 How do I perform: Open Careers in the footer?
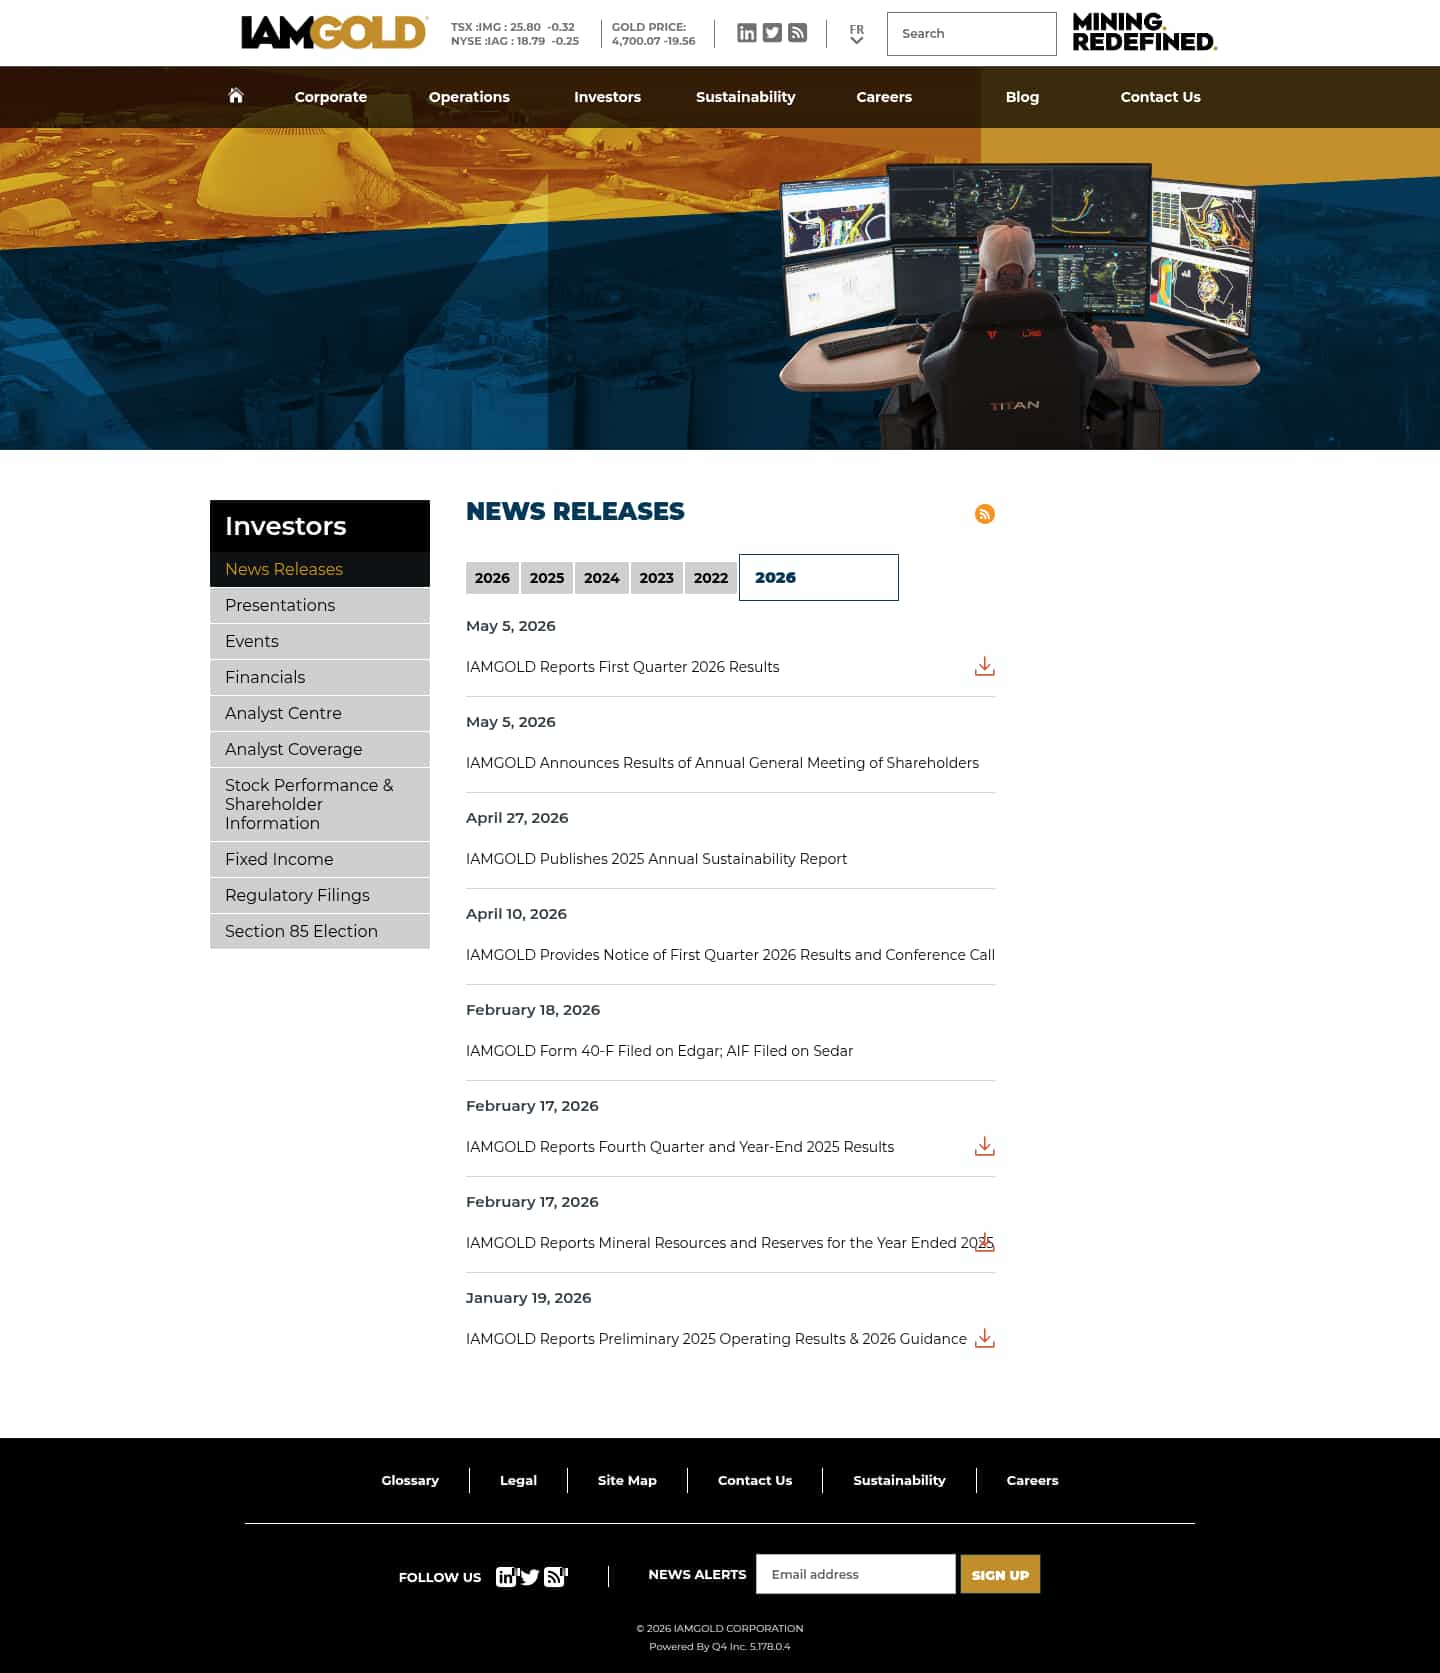[x=1032, y=1480]
